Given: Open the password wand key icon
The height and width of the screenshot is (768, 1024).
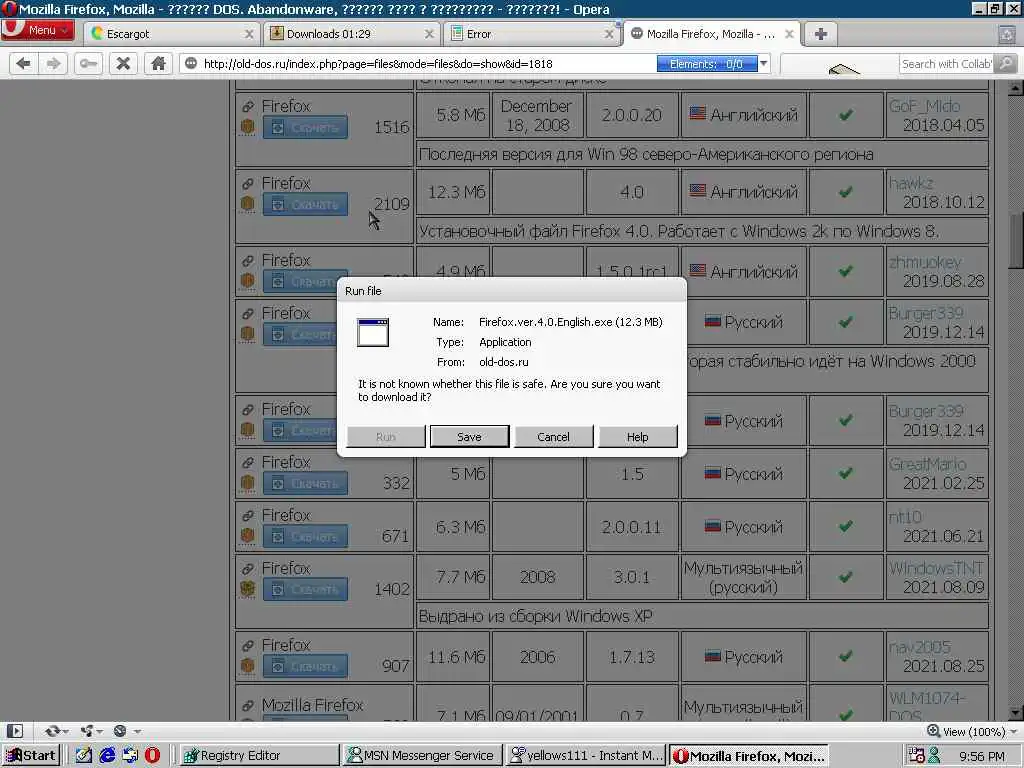Looking at the screenshot, I should [x=88, y=63].
